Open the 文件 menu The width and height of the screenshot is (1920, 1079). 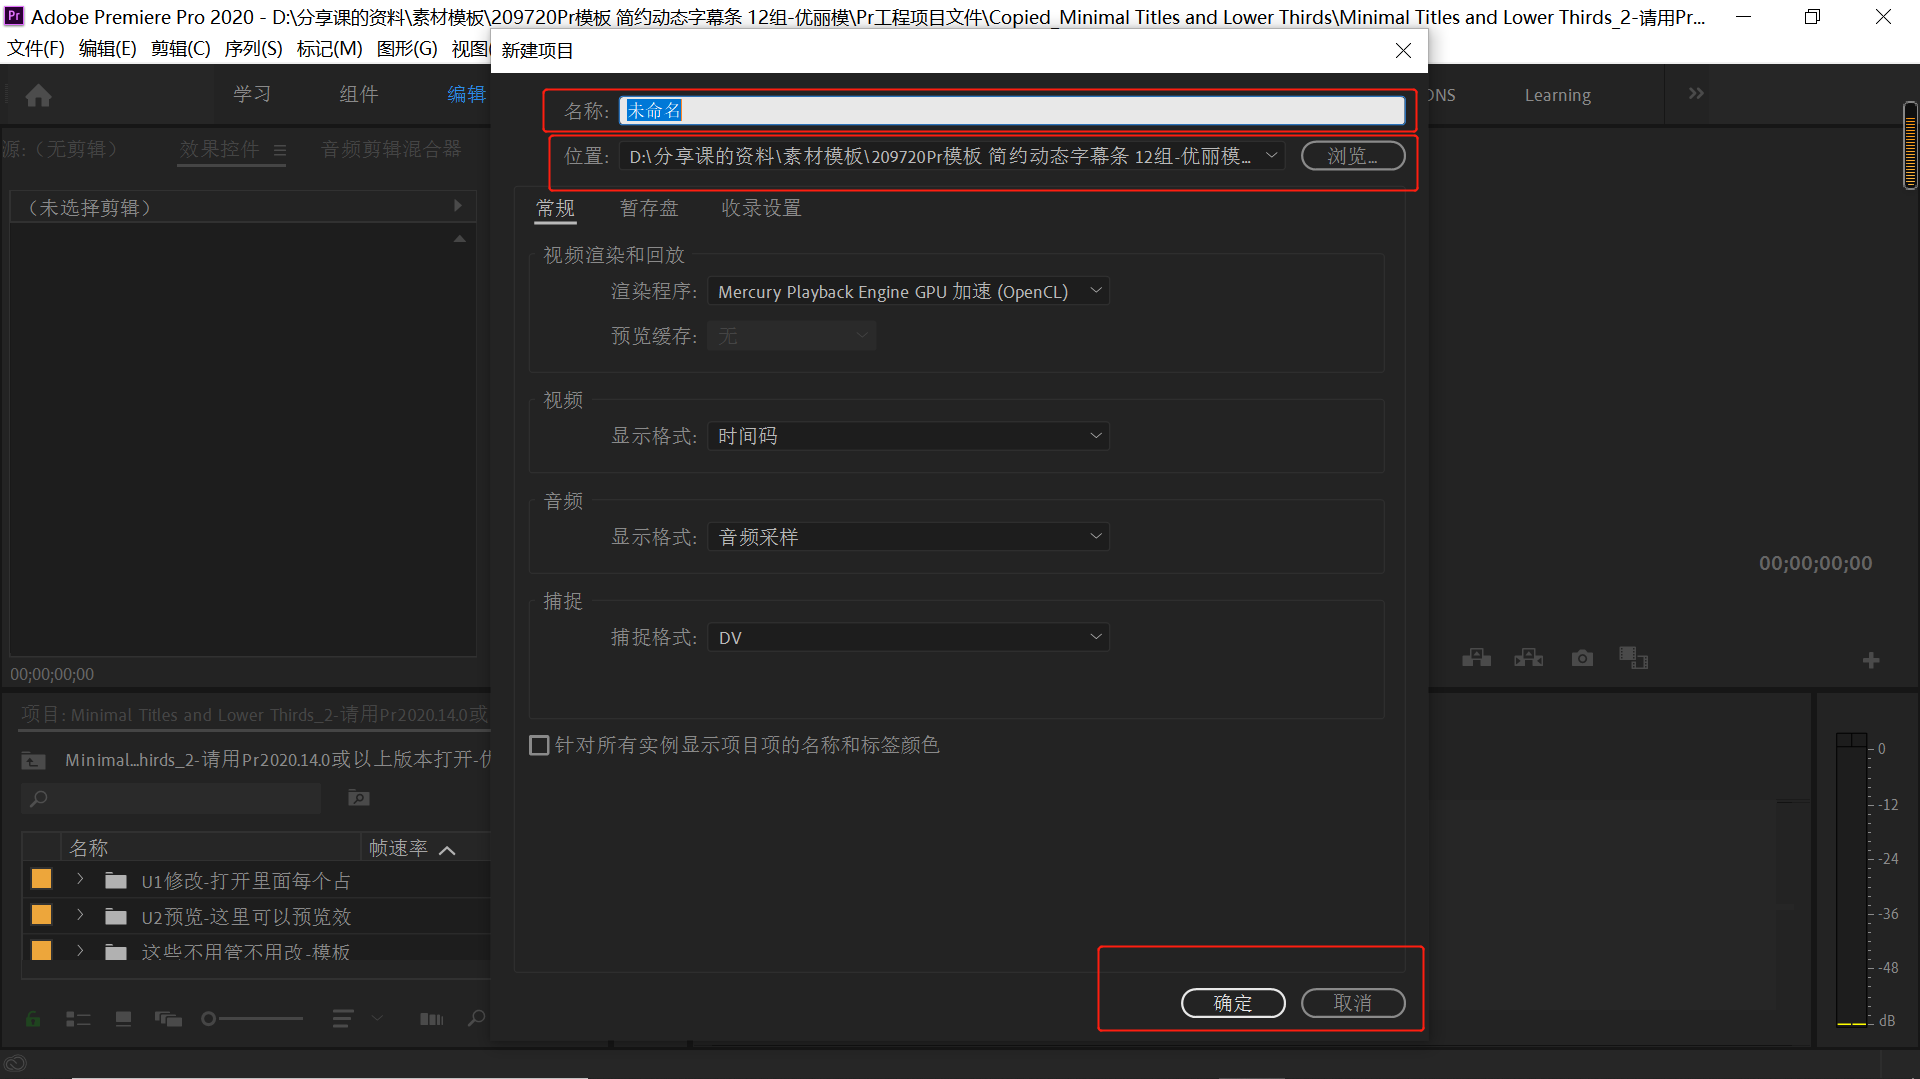point(35,47)
